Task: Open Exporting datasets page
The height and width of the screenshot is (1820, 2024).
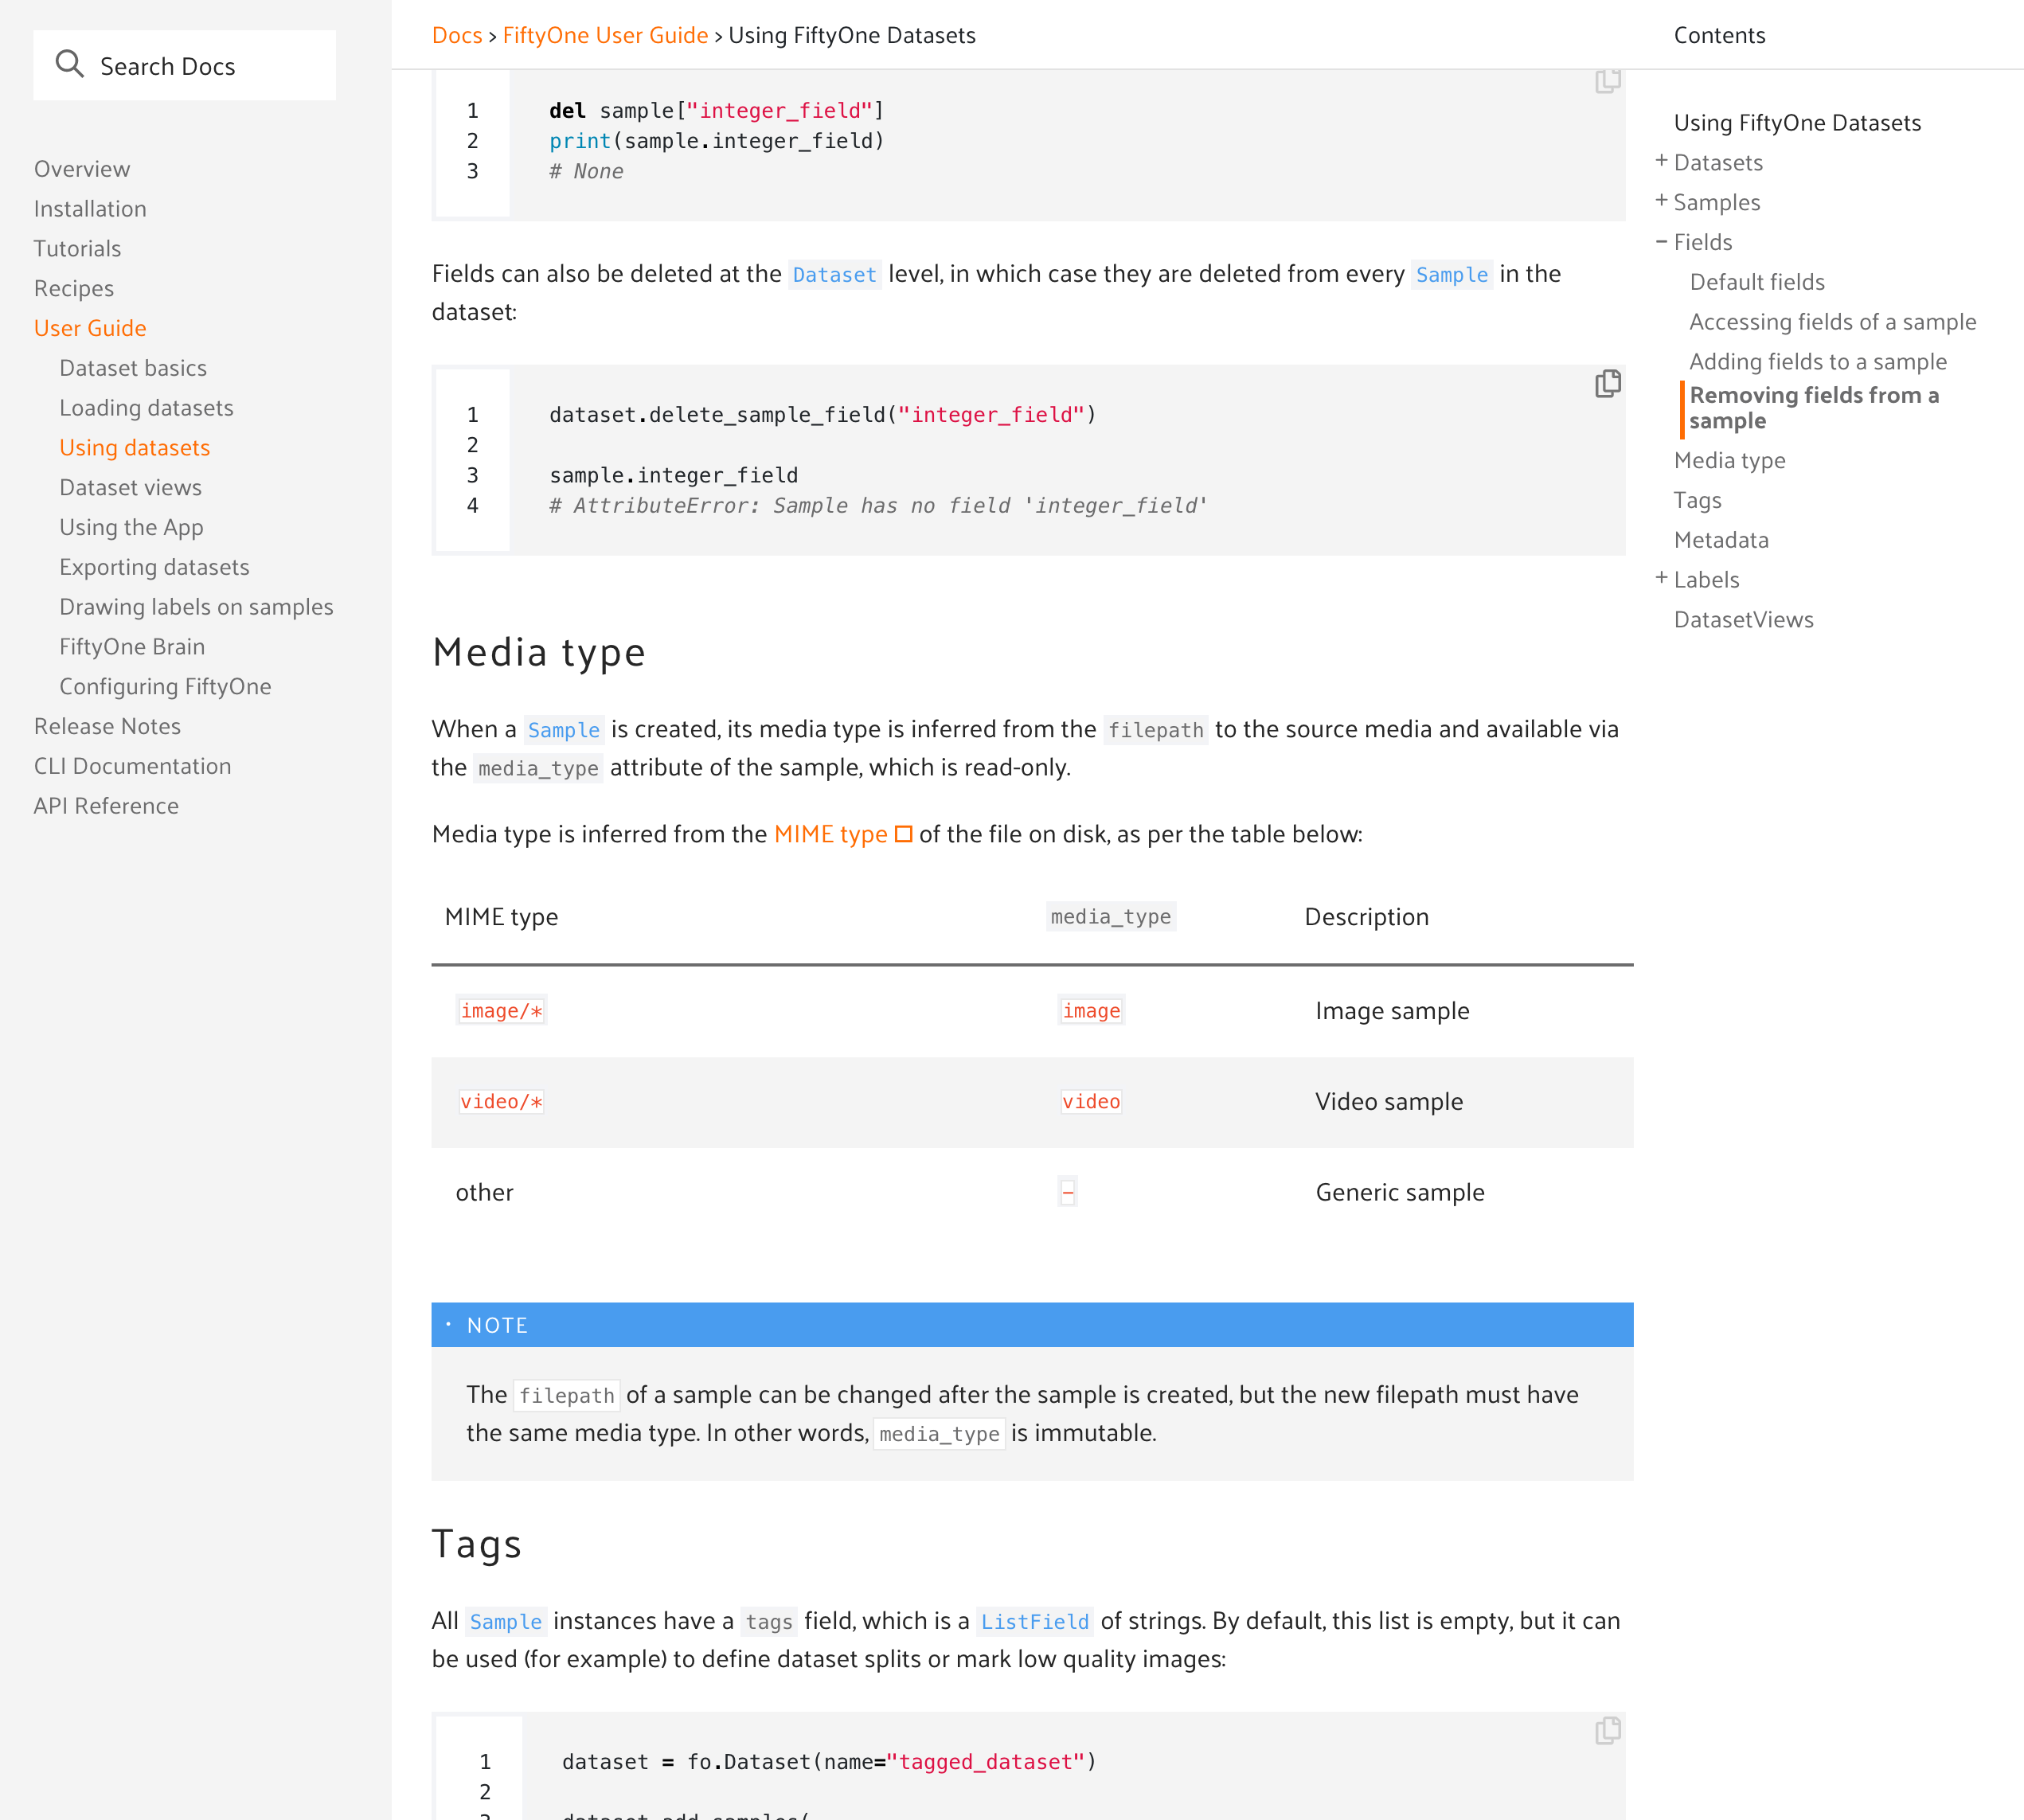Action: click(x=154, y=566)
